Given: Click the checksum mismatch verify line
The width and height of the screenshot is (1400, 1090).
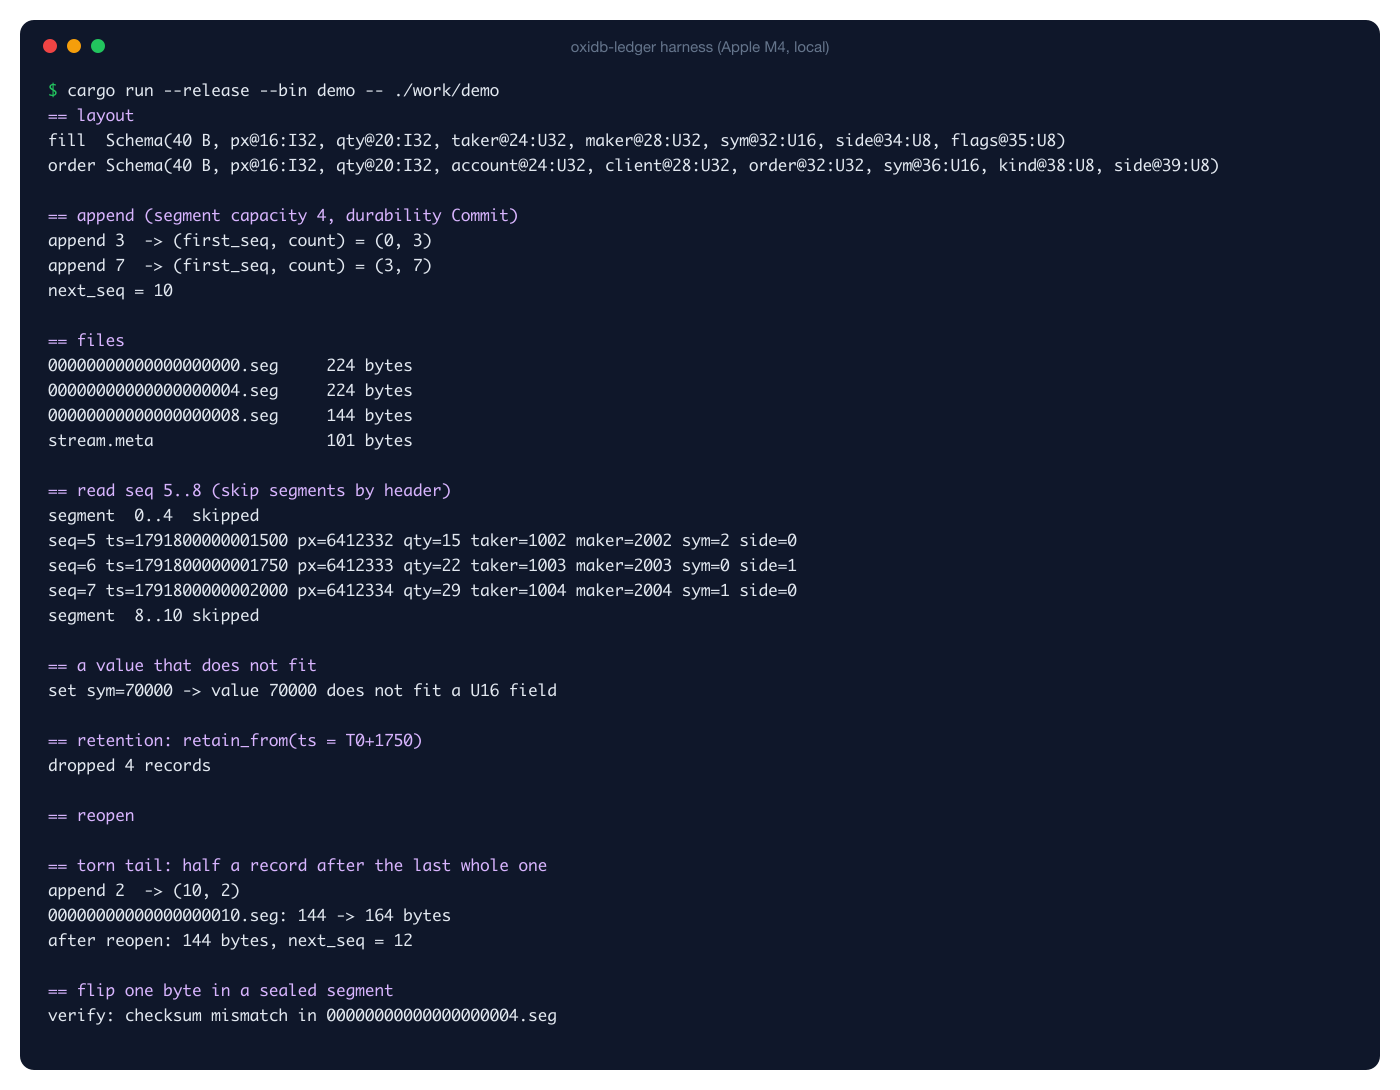Looking at the screenshot, I should coord(302,1016).
